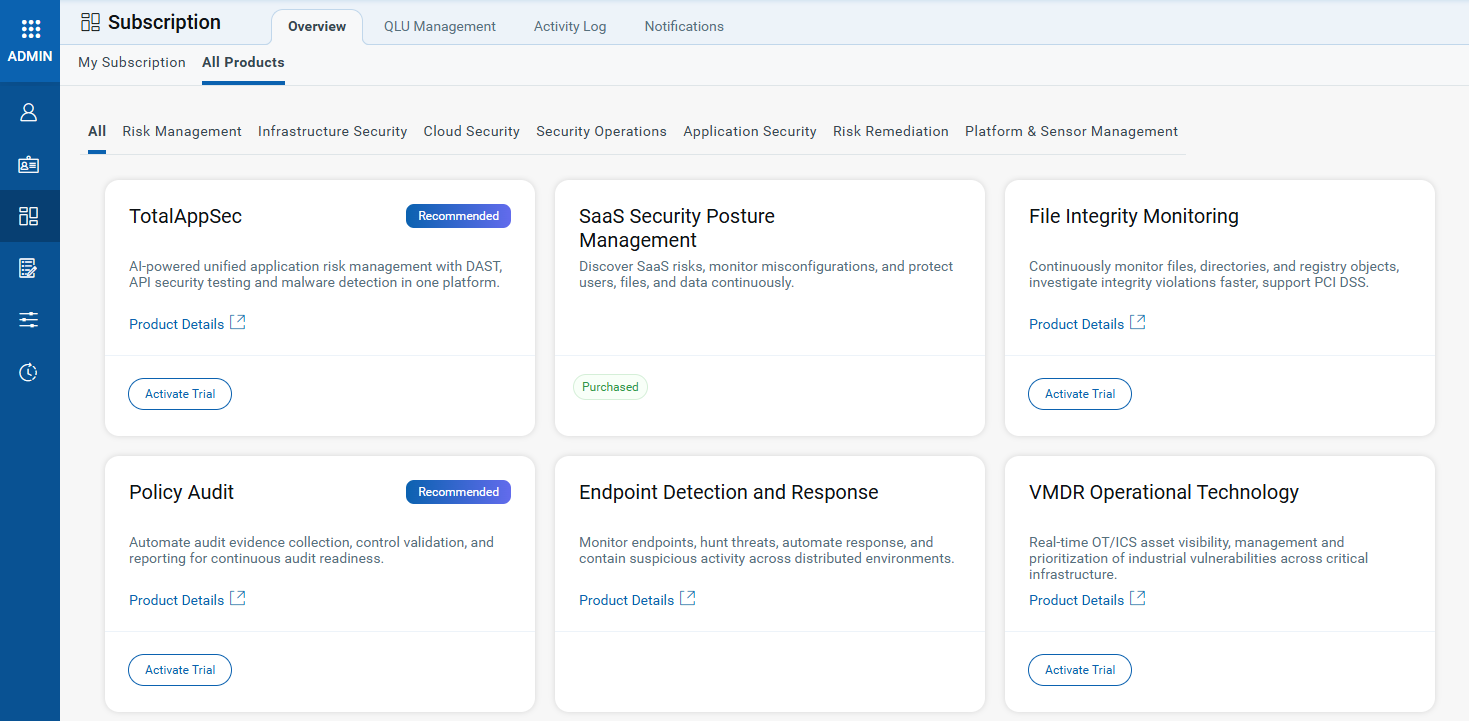Filter products by Risk Management
The height and width of the screenshot is (721, 1469).
[182, 131]
